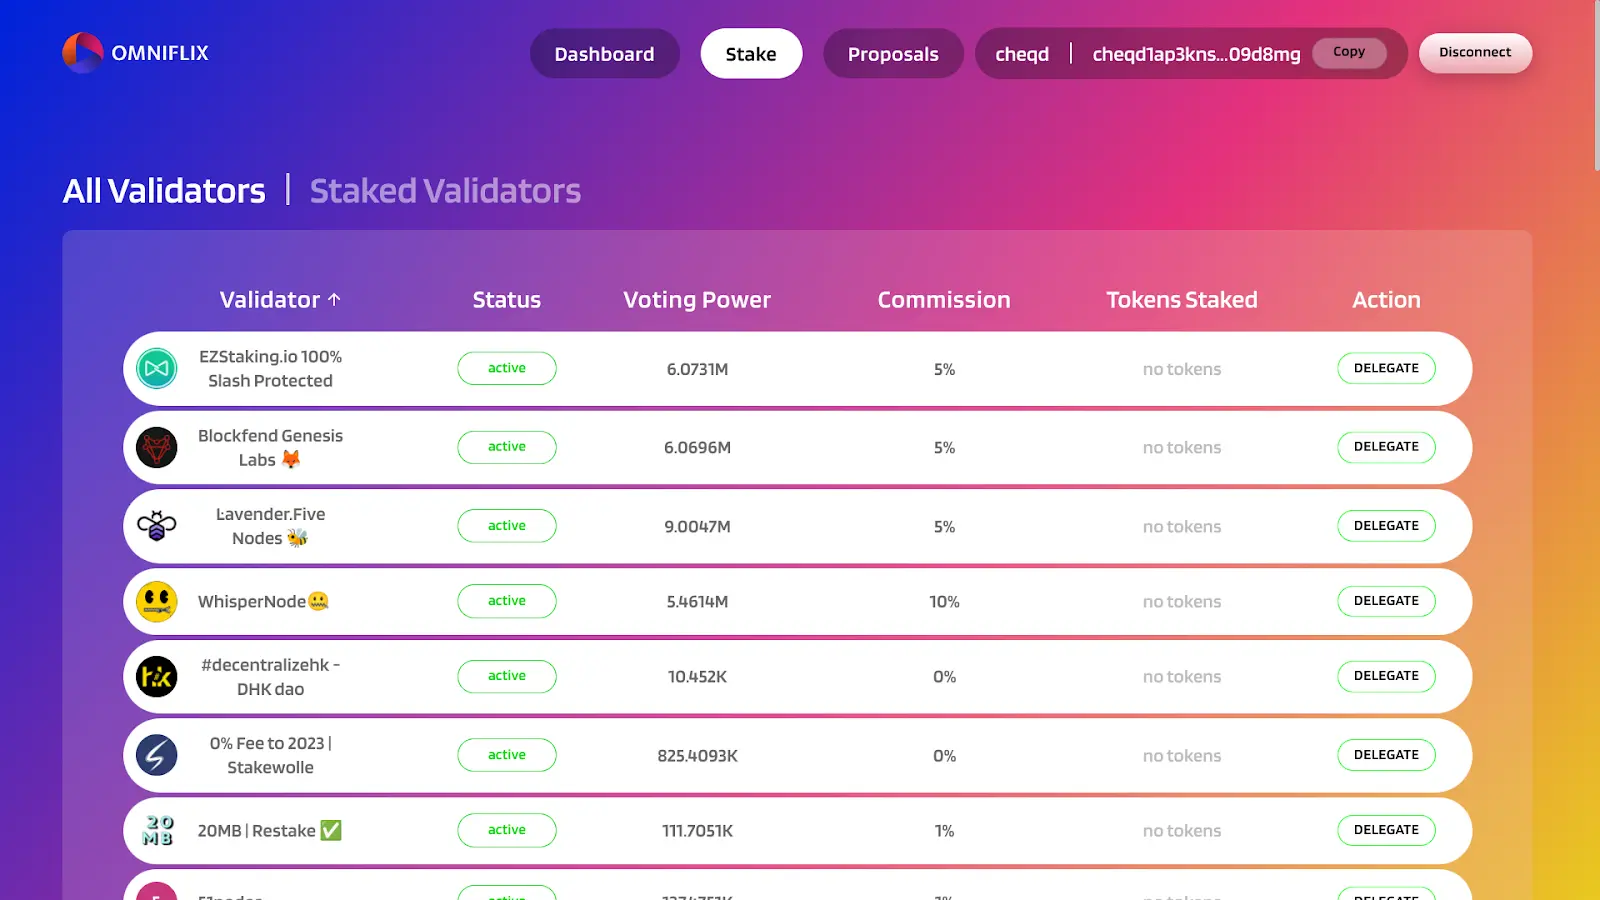This screenshot has height=900, width=1600.
Task: Click the active status badge for WhisperNode
Action: (507, 601)
